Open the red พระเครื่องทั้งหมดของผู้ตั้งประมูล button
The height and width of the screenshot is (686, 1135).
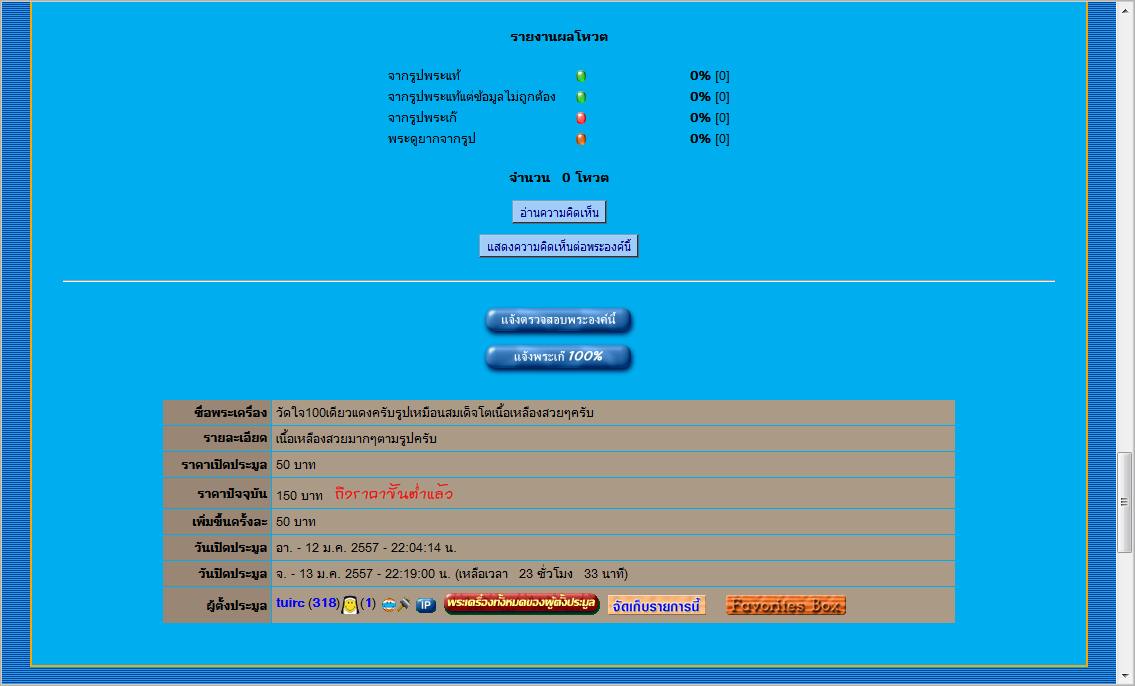(x=521, y=604)
